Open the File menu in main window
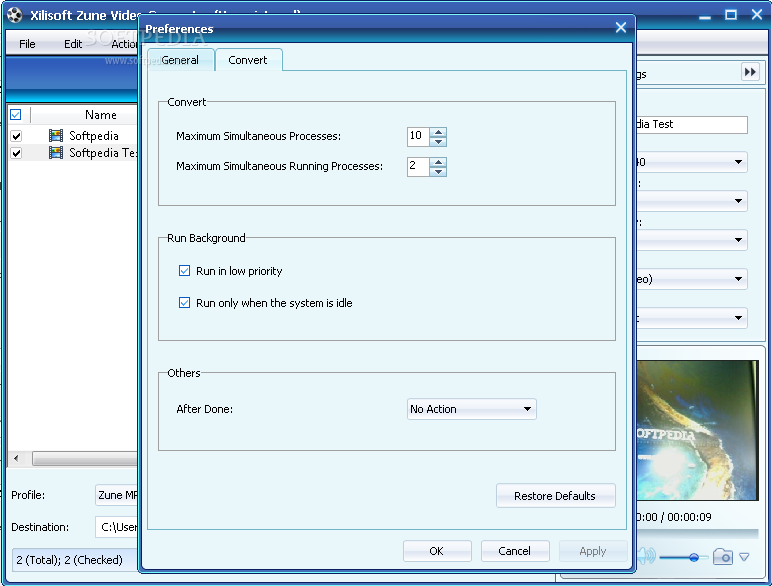This screenshot has height=586, width=772. click(x=27, y=44)
